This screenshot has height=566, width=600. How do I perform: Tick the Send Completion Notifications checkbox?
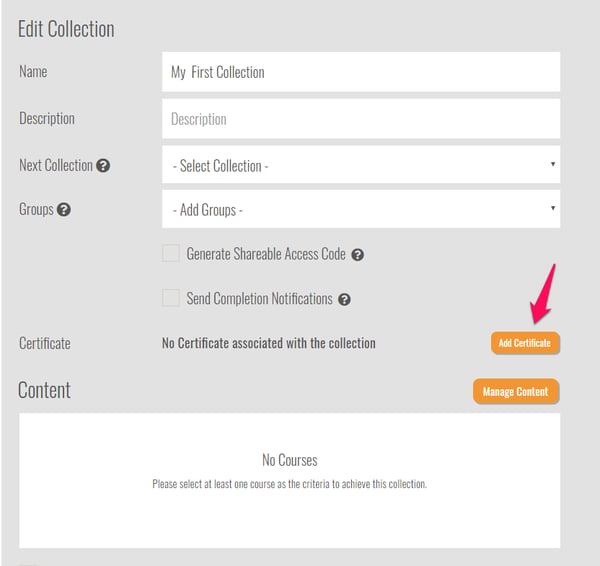pos(171,298)
